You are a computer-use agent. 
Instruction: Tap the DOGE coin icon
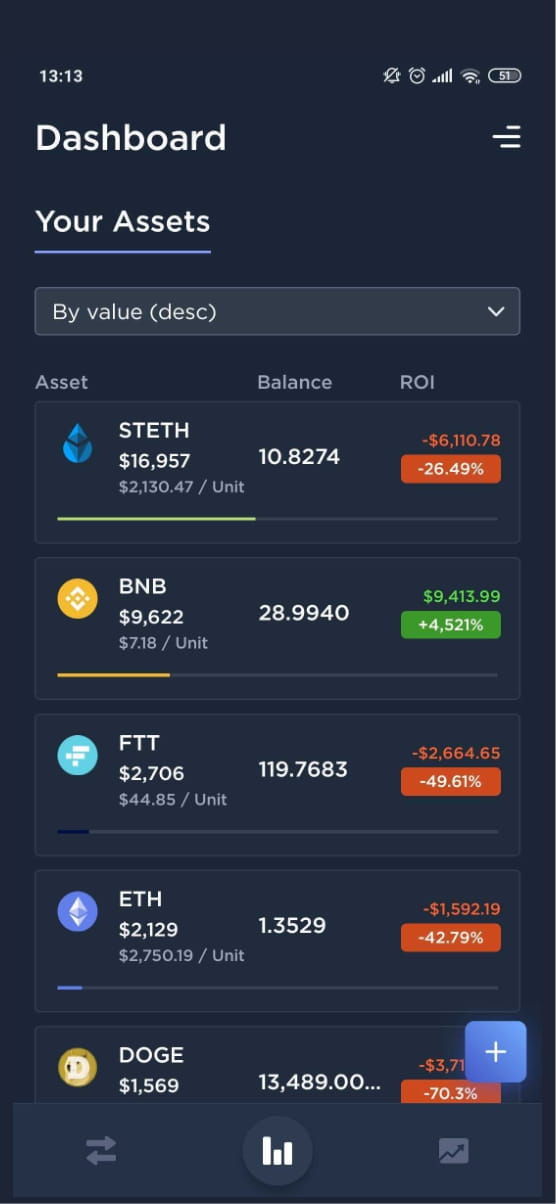coord(77,1067)
